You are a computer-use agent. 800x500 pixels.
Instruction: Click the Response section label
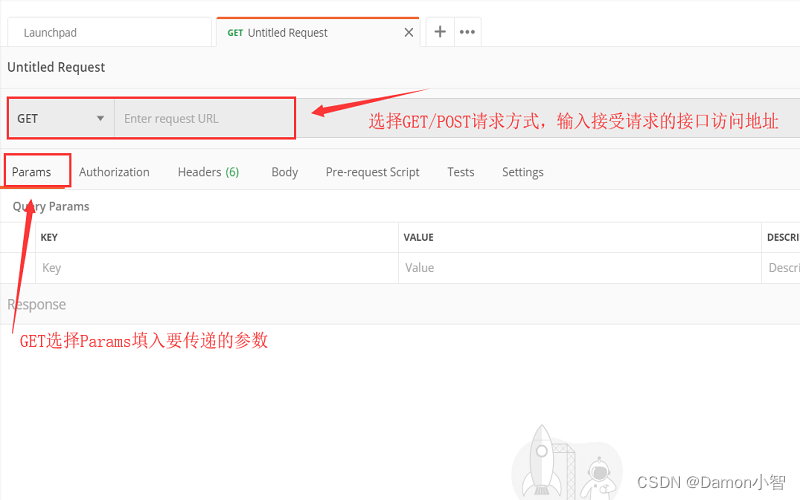[37, 305]
